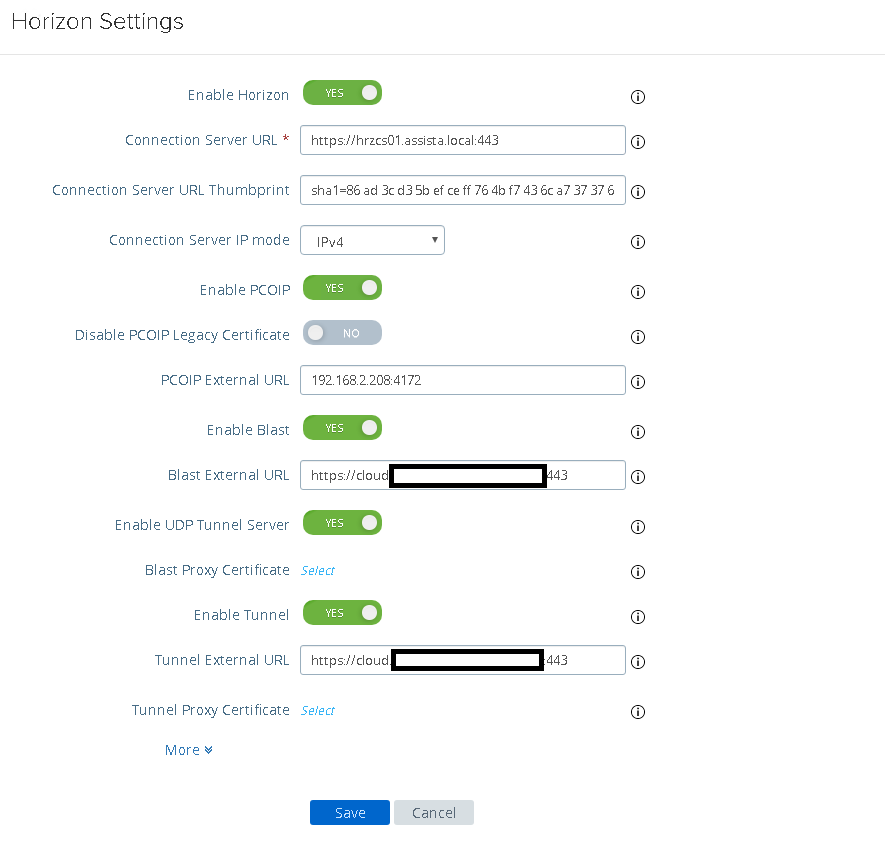
Task: Show info for Tunnel Proxy Certificate
Action: 637,712
